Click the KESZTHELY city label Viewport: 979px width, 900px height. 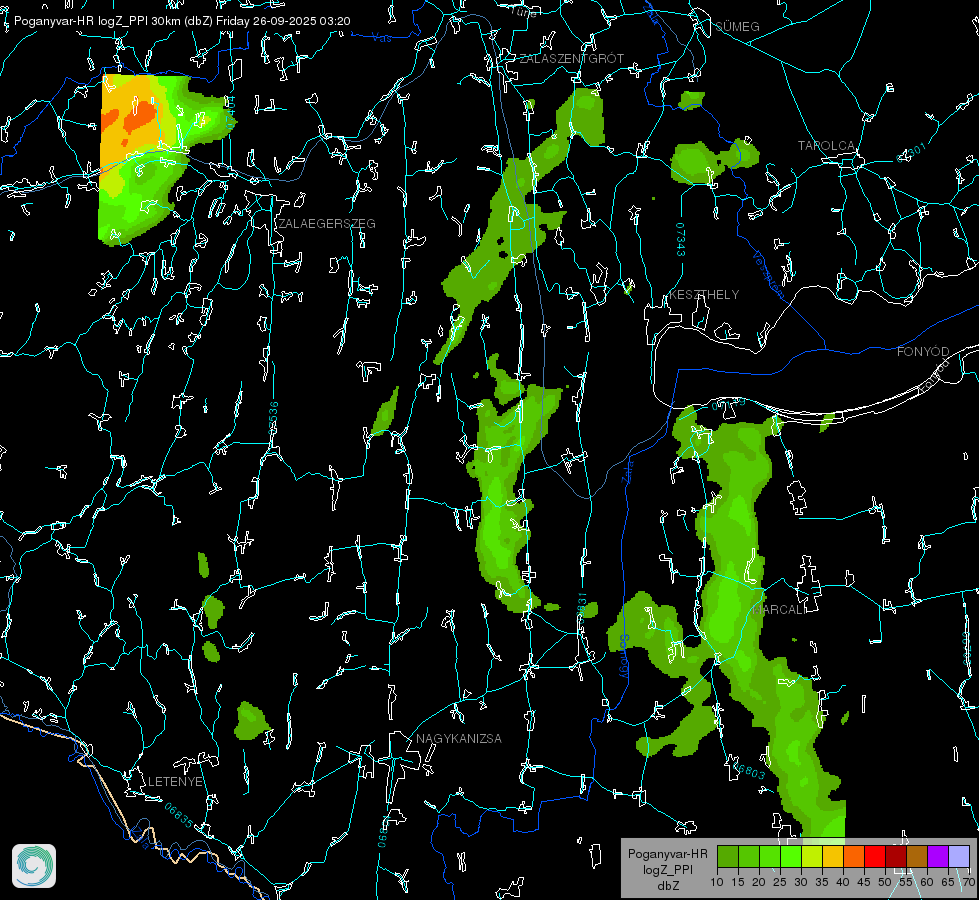click(704, 295)
